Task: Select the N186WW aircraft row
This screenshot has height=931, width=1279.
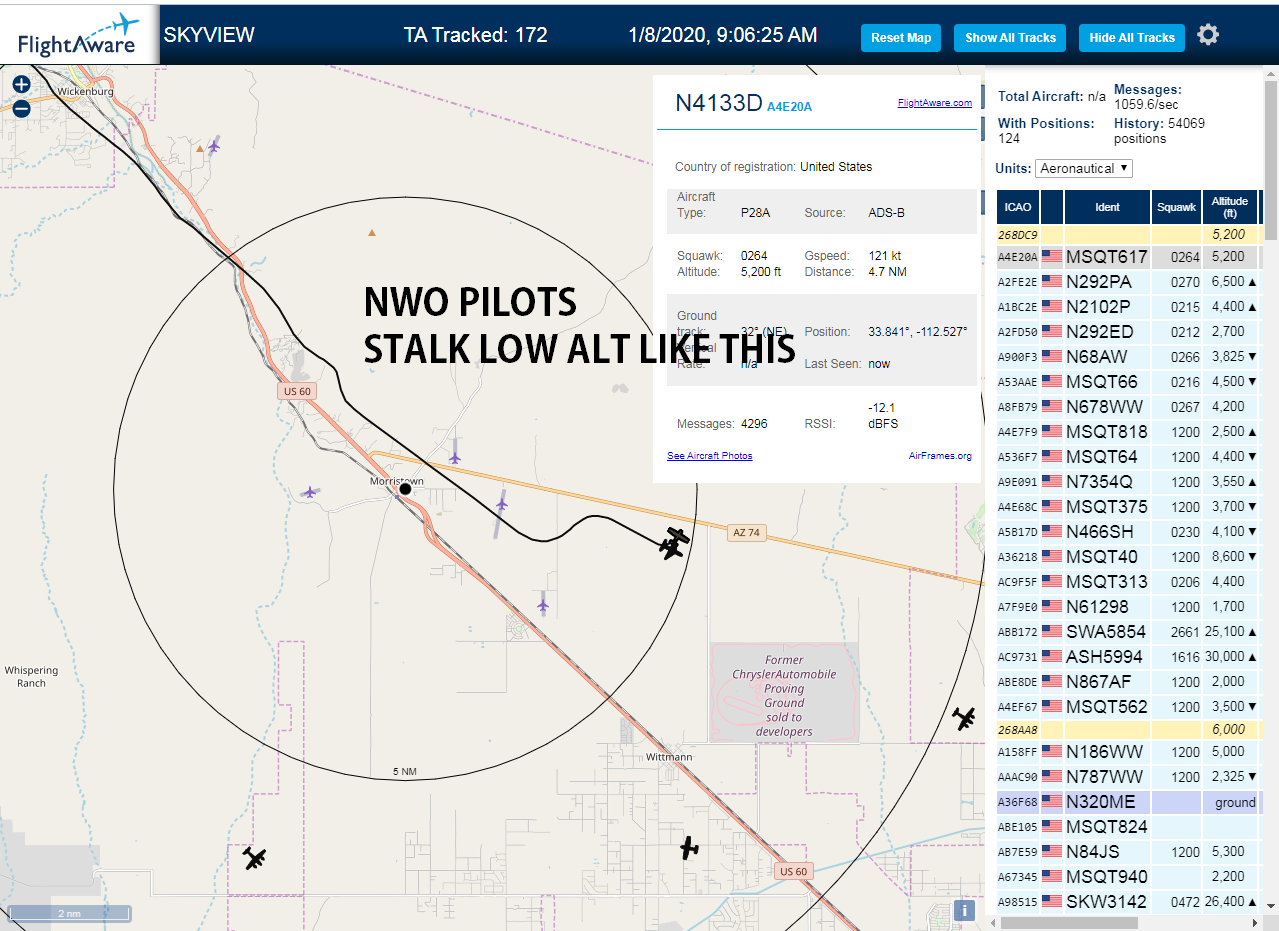Action: click(1130, 752)
